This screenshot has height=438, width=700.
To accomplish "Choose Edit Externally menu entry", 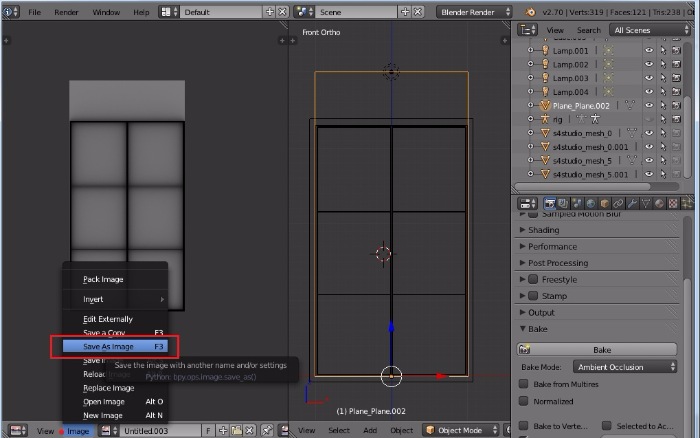I will (x=115, y=319).
